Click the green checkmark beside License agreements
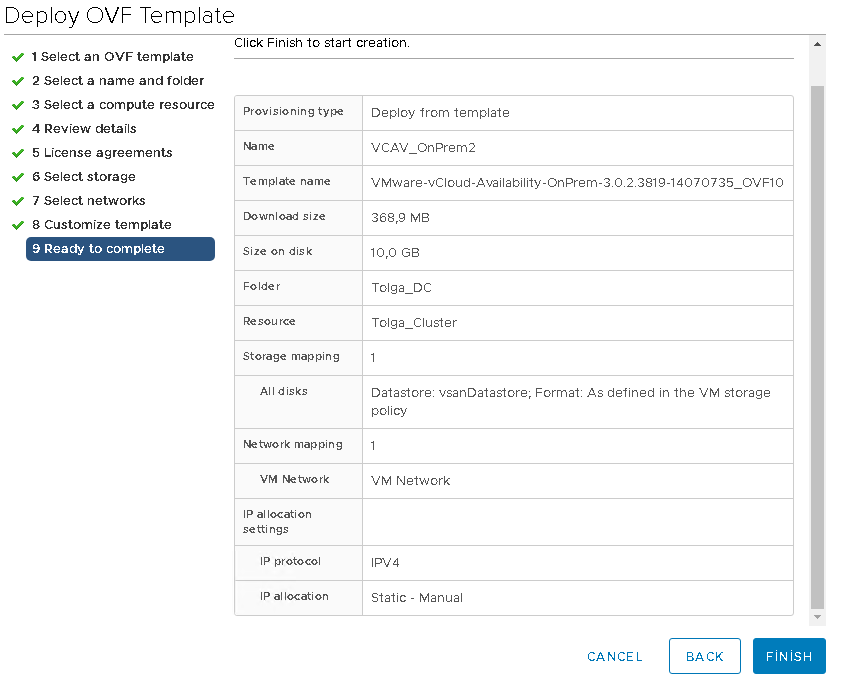The image size is (847, 682). click(18, 153)
